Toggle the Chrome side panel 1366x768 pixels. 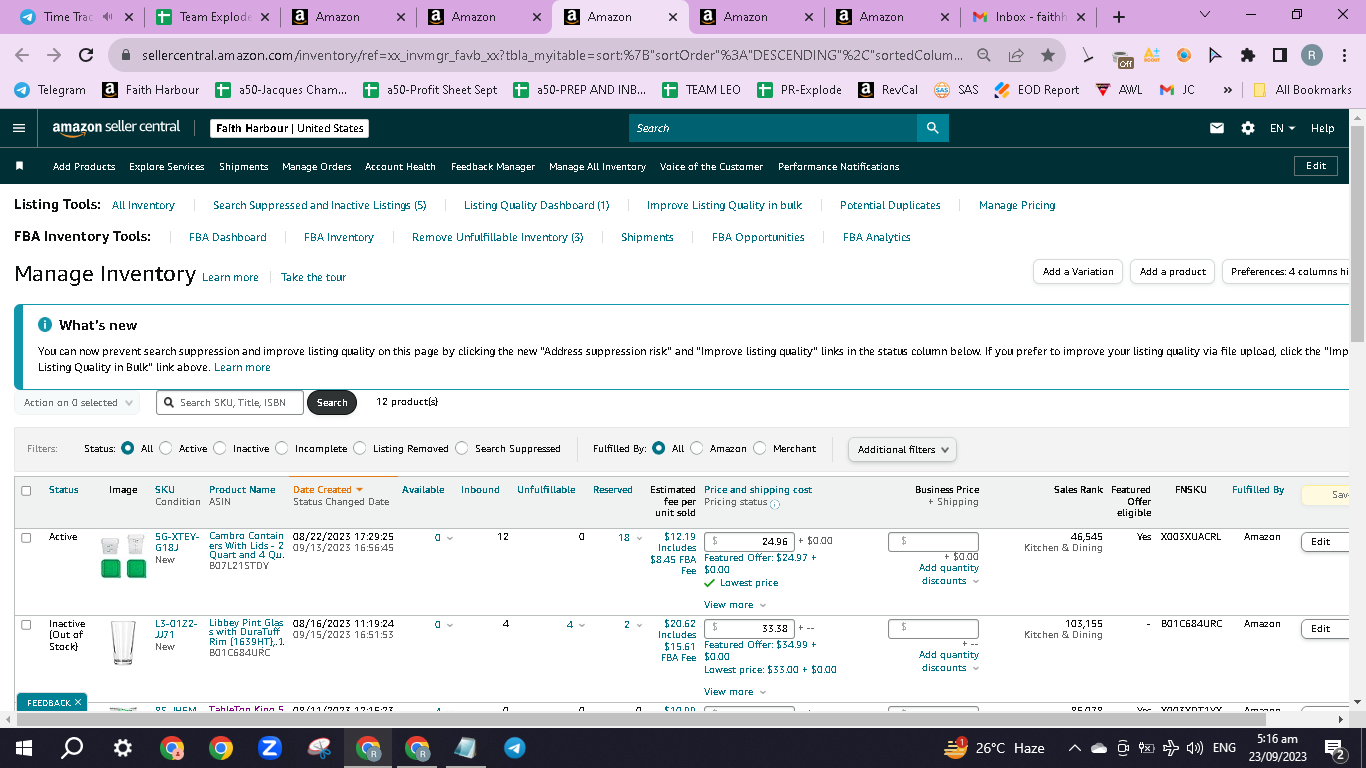pyautogui.click(x=1280, y=55)
